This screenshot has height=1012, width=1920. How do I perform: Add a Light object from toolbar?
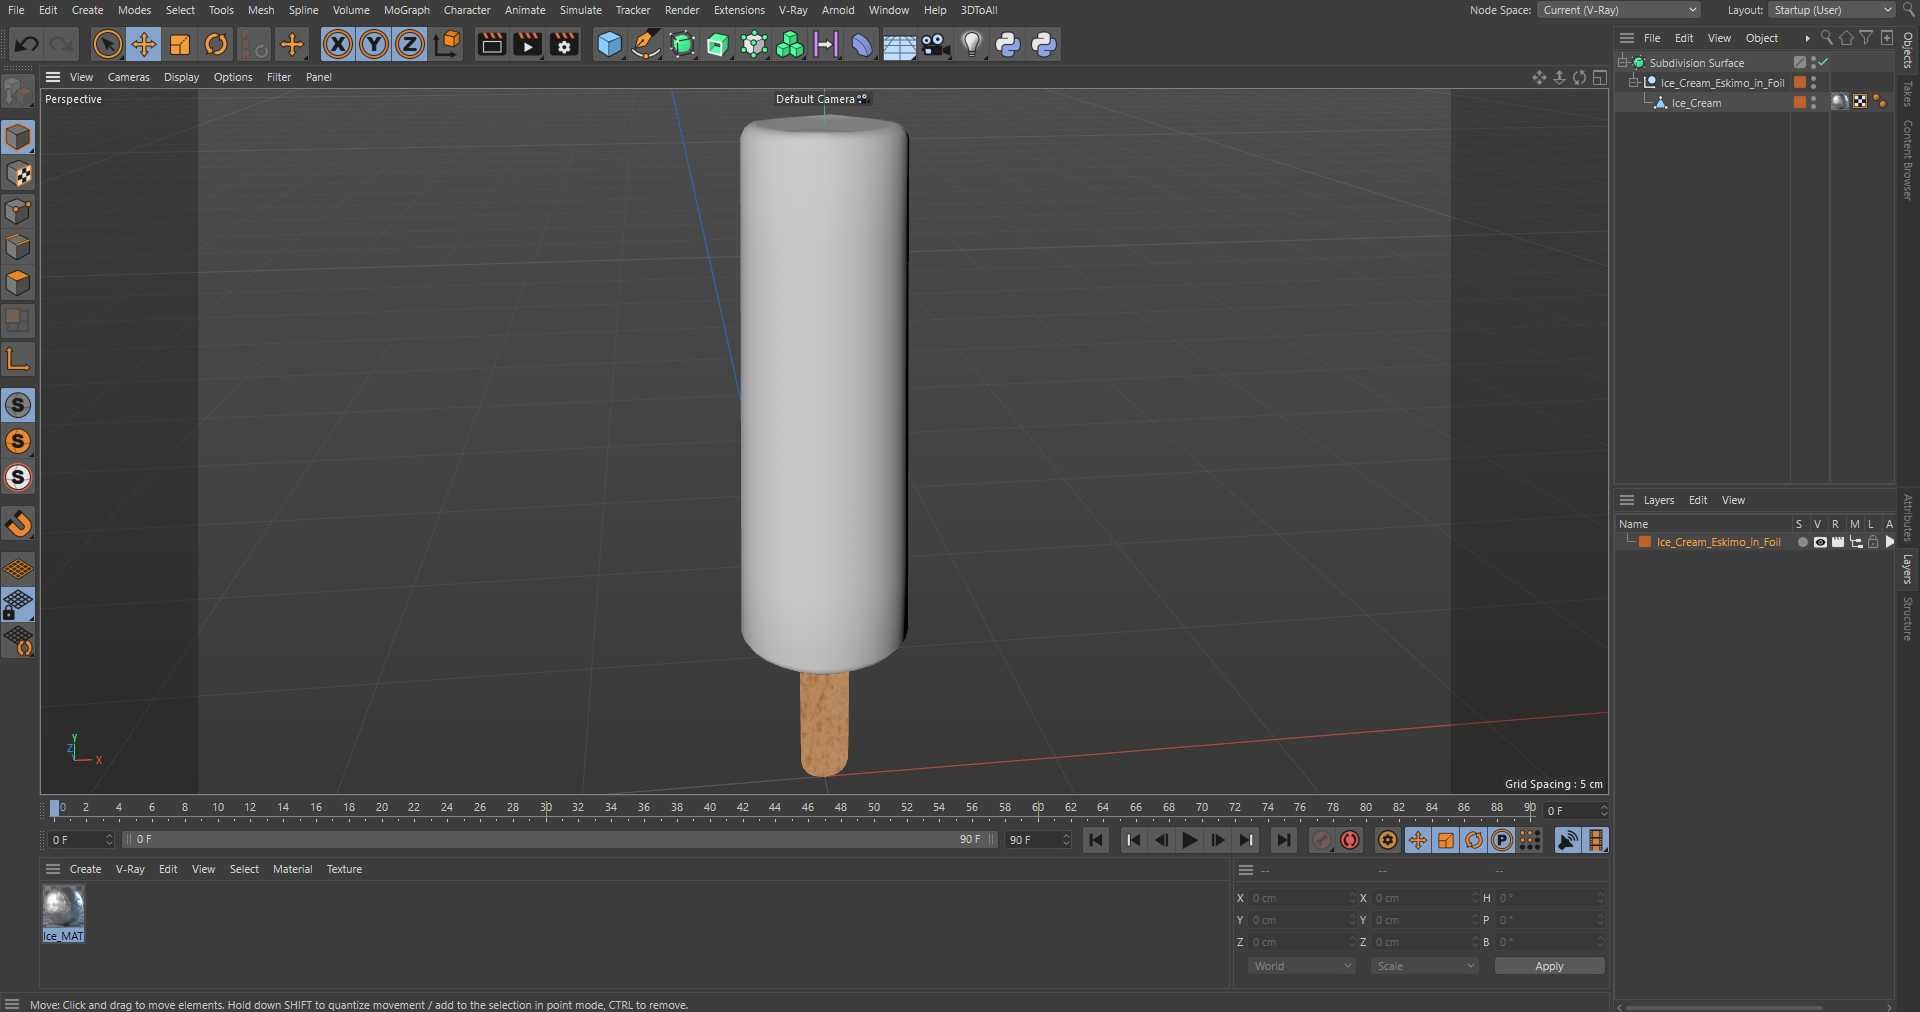tap(971, 44)
